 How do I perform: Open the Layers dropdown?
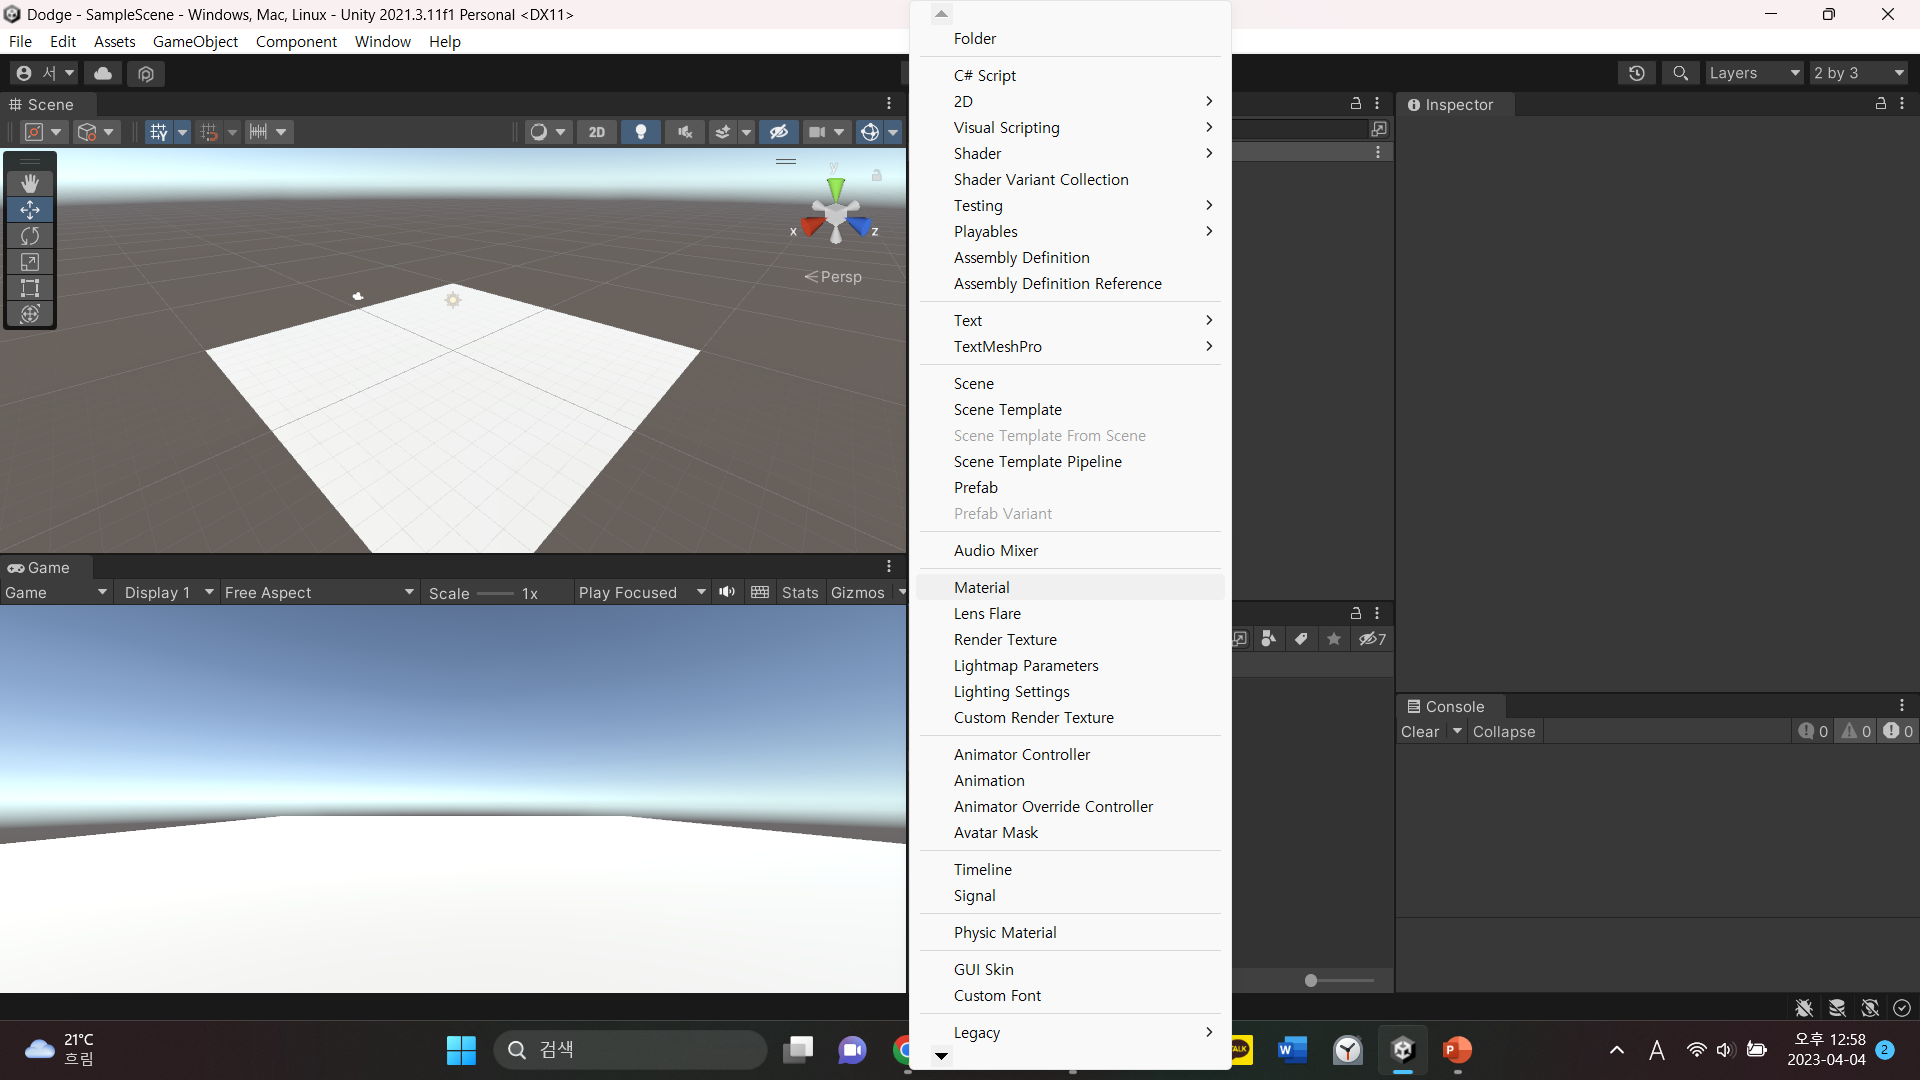tap(1754, 73)
